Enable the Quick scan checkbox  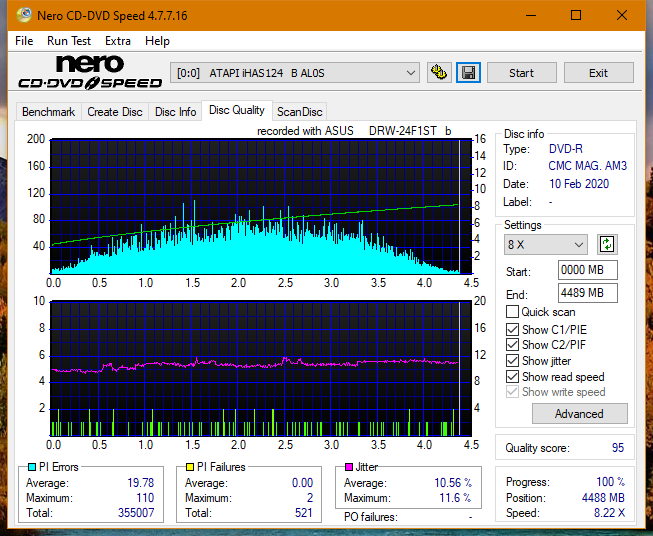[x=512, y=312]
